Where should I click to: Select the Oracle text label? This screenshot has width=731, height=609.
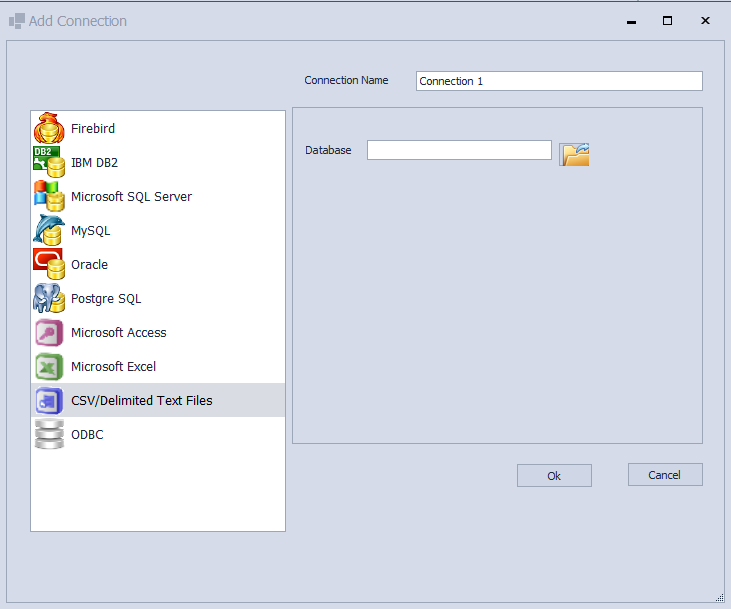89,264
